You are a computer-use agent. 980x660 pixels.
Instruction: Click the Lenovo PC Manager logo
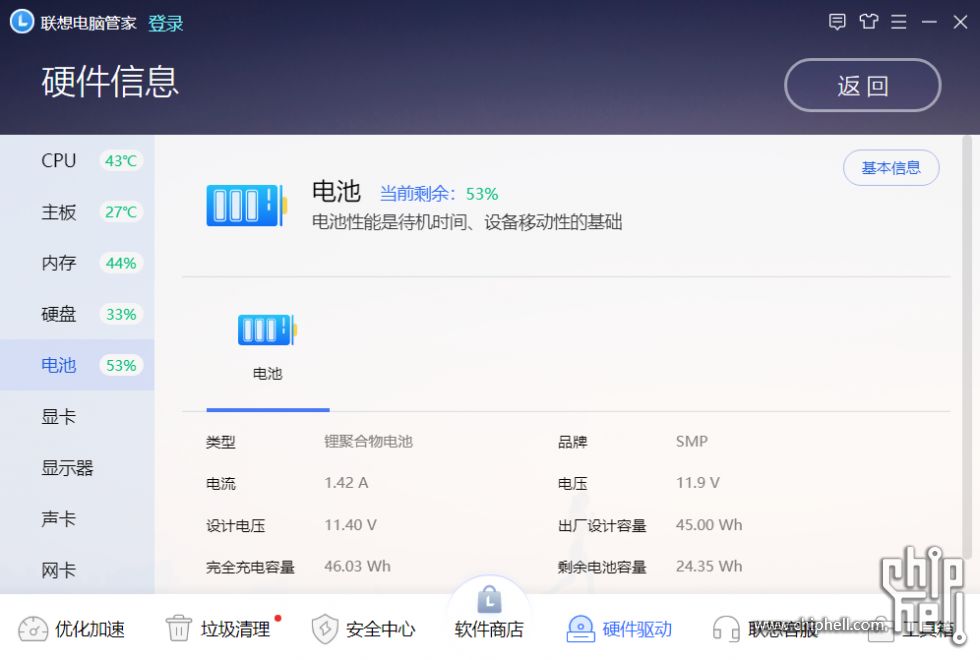[21, 21]
